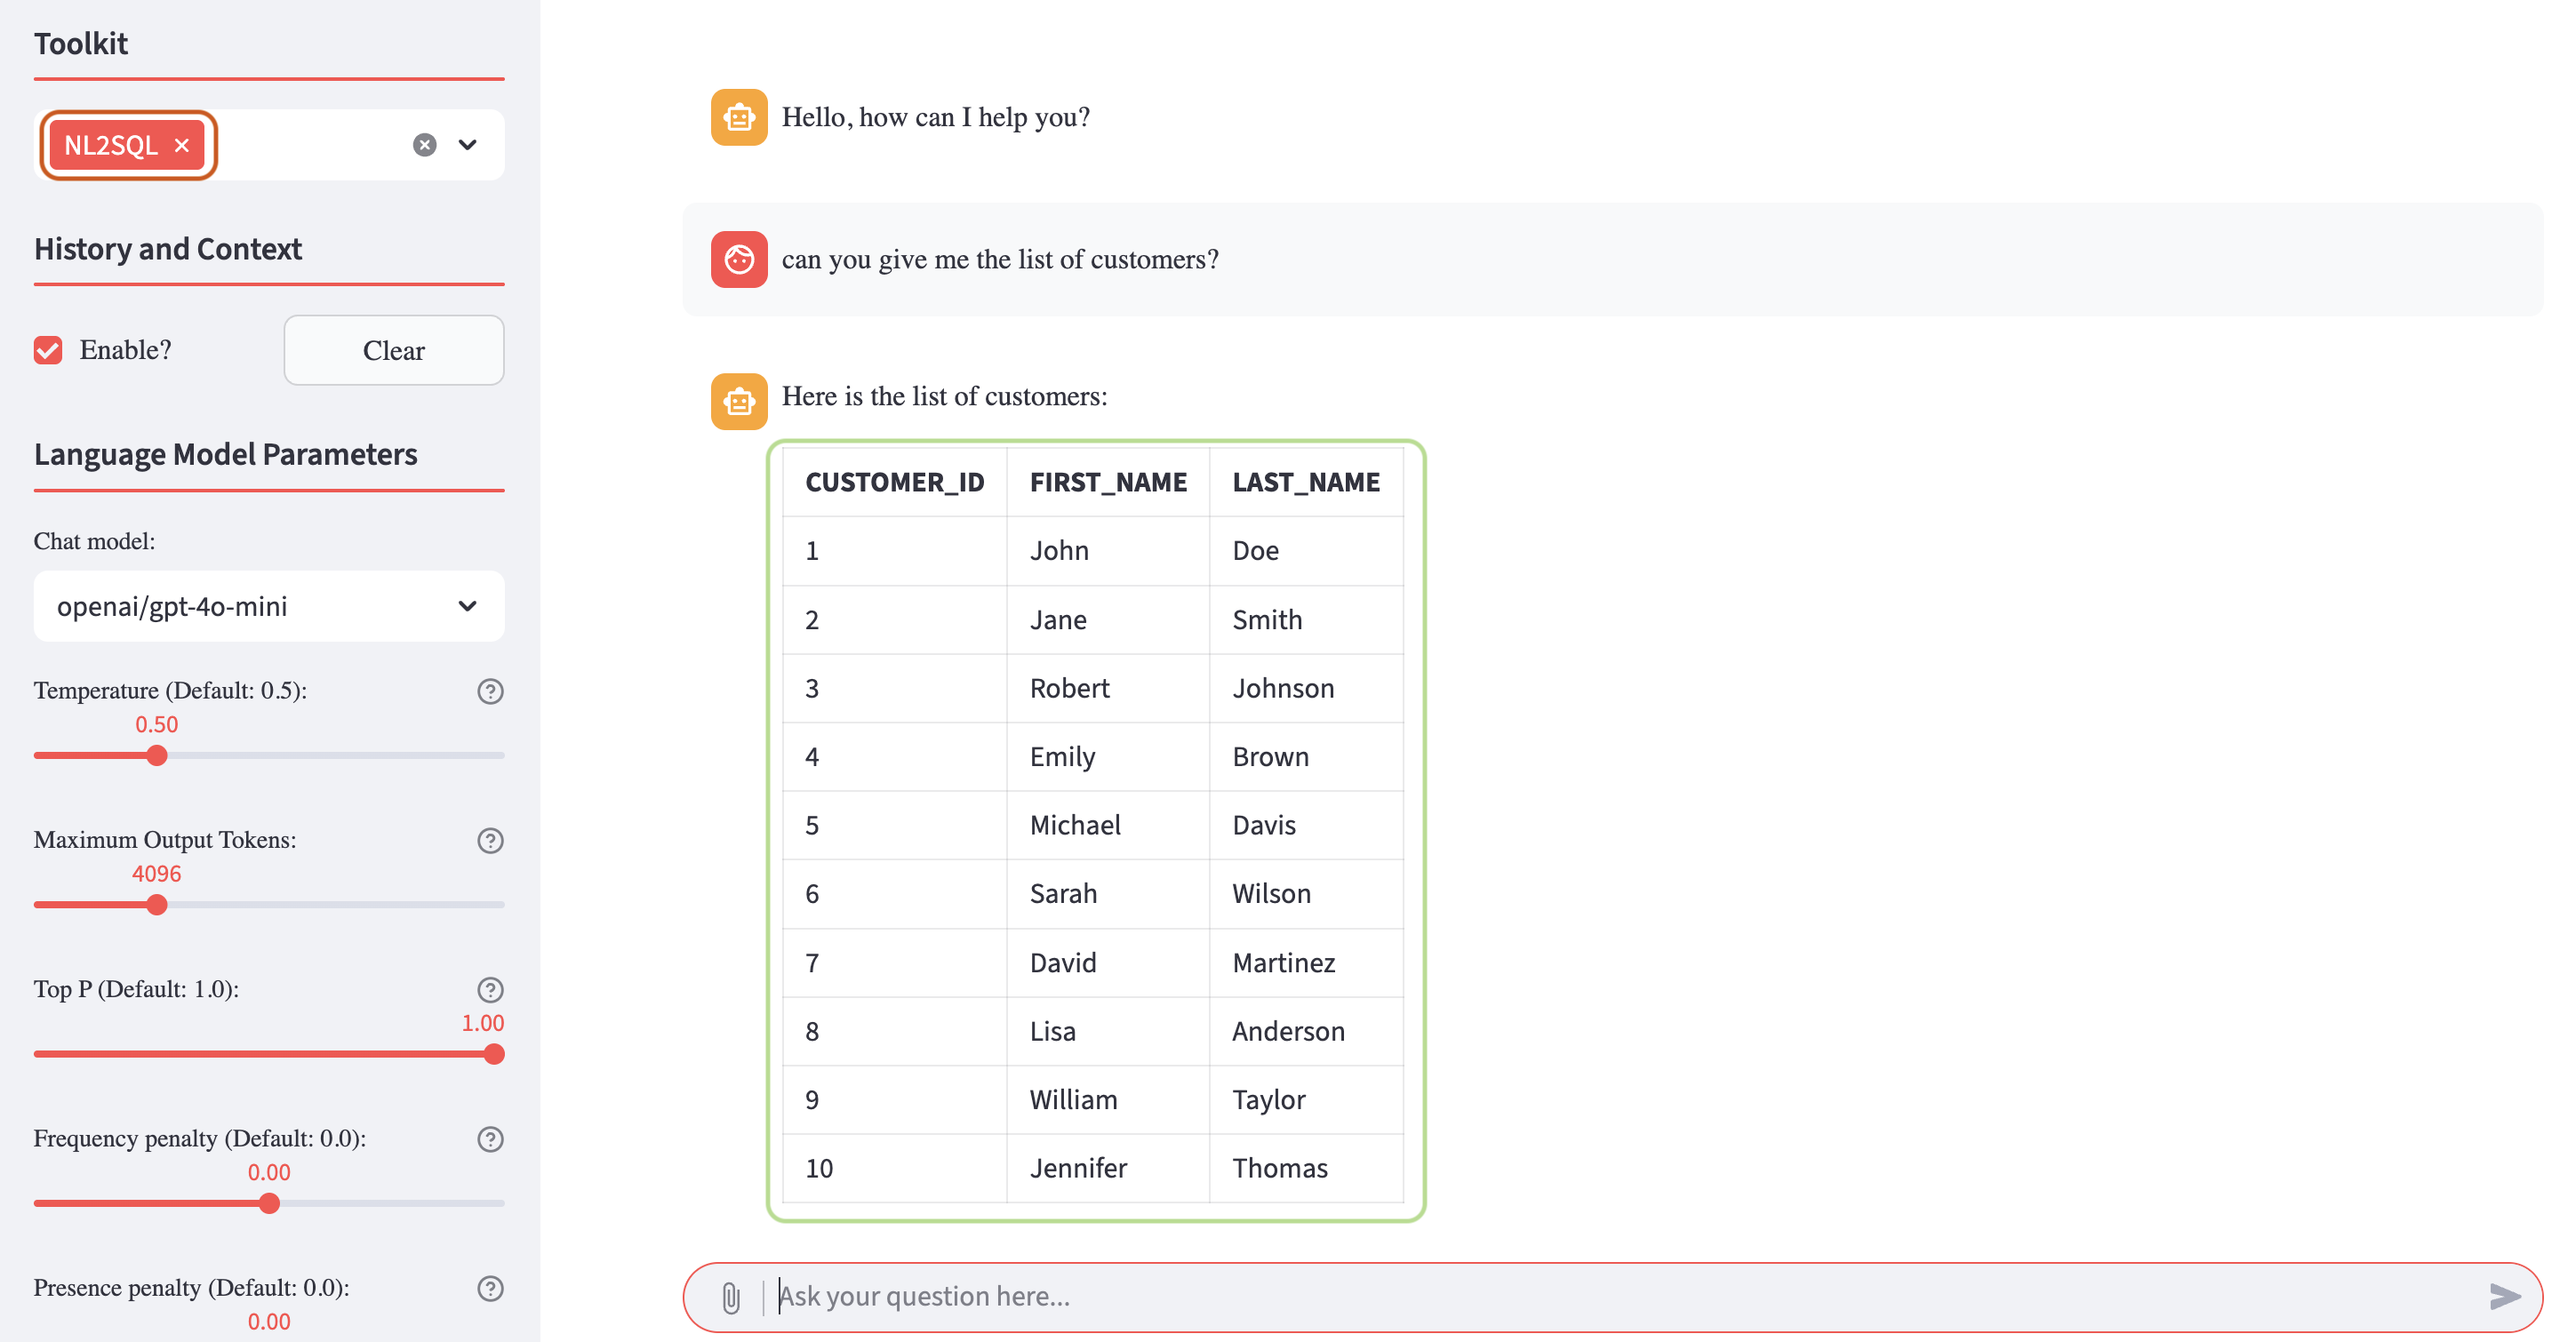Show help for Top P
2576x1342 pixels.
click(490, 990)
